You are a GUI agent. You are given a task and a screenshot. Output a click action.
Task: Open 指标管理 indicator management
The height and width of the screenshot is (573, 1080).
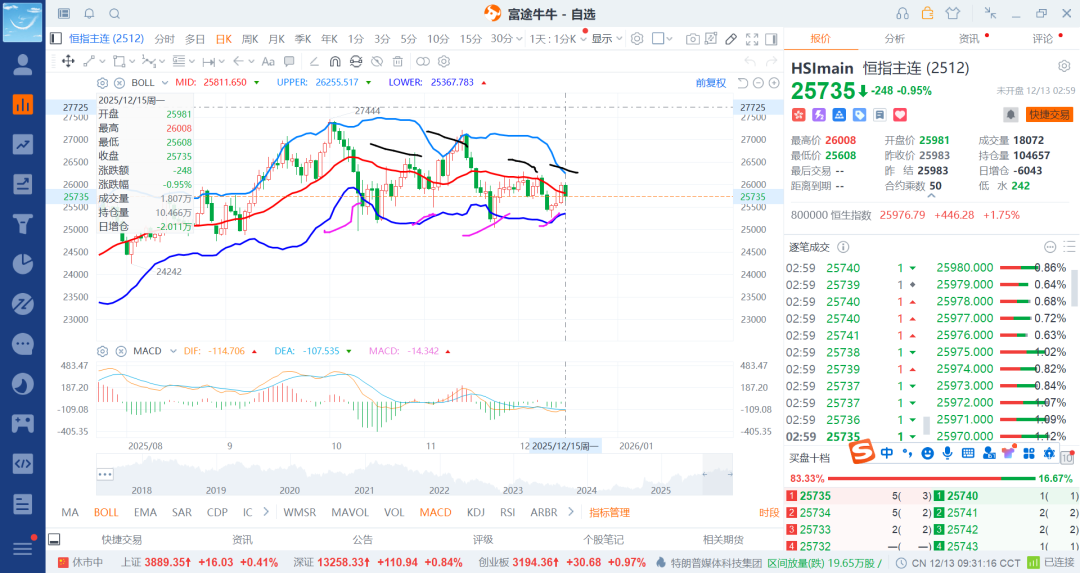point(610,512)
